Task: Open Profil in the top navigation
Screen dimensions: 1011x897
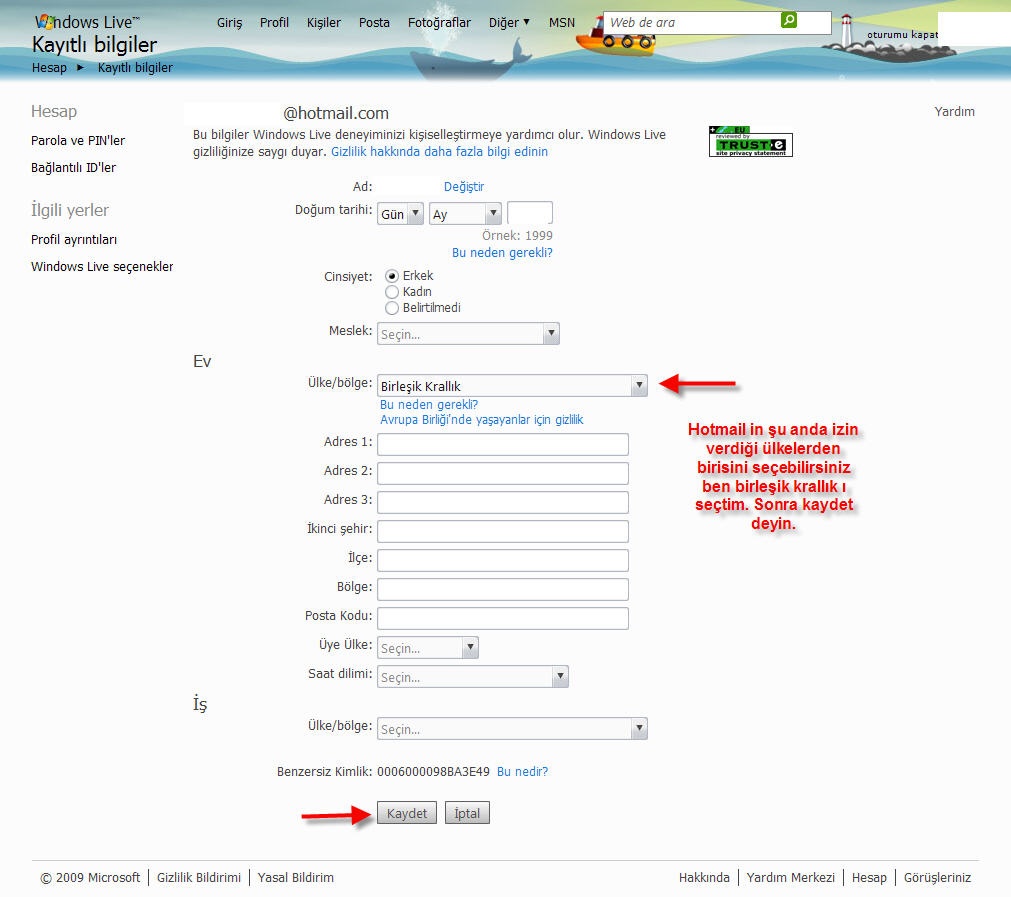Action: pyautogui.click(x=274, y=23)
